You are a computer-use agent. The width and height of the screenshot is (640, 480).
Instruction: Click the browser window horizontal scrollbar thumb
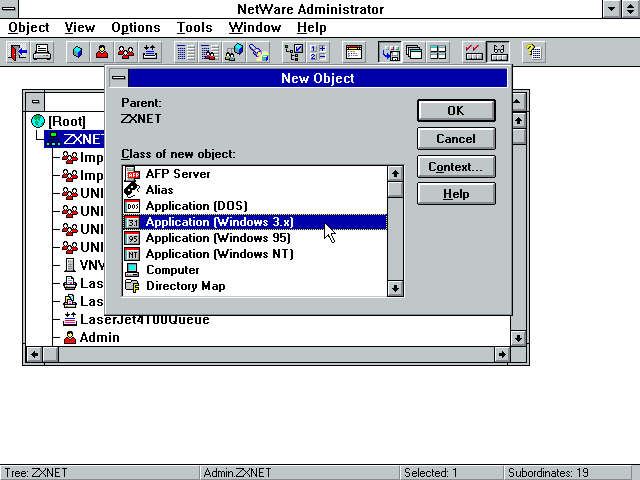click(51, 354)
